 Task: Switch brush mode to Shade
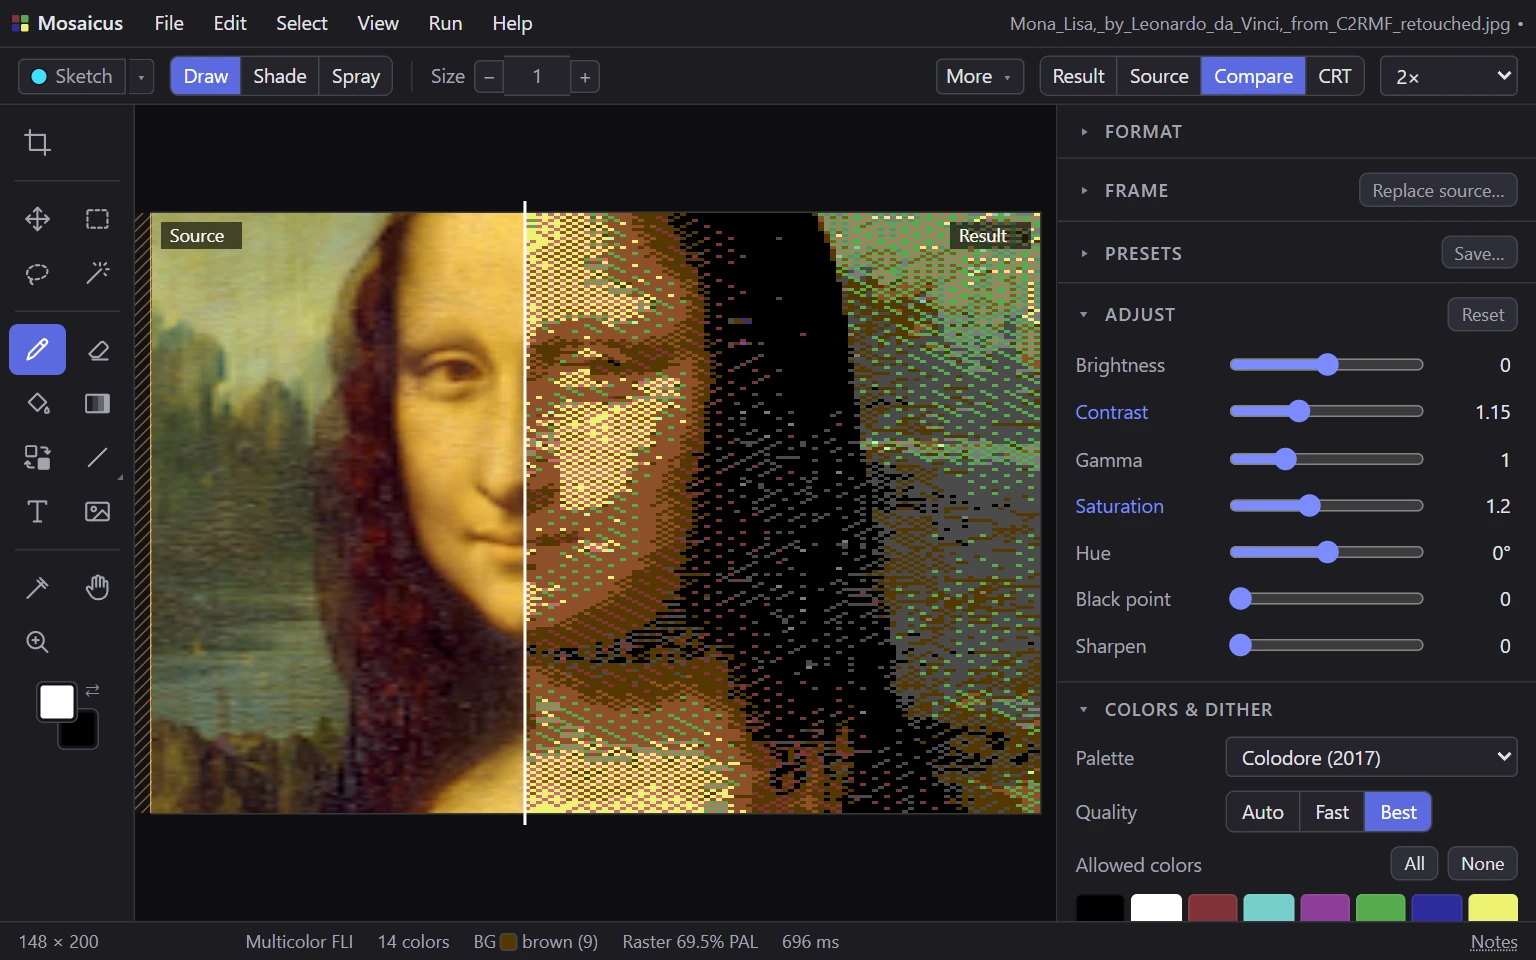[x=280, y=77]
